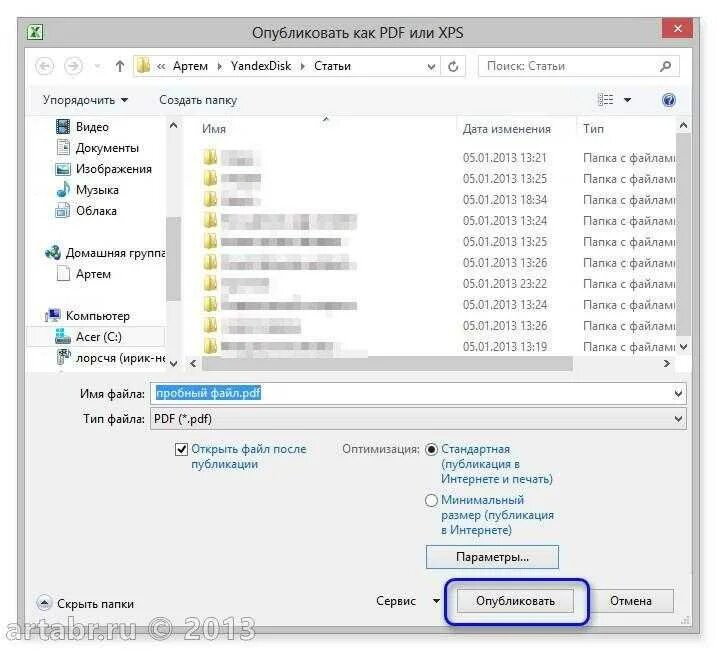Click the Excel icon in title bar
Screen dimensions: 717x651
pyautogui.click(x=35, y=32)
